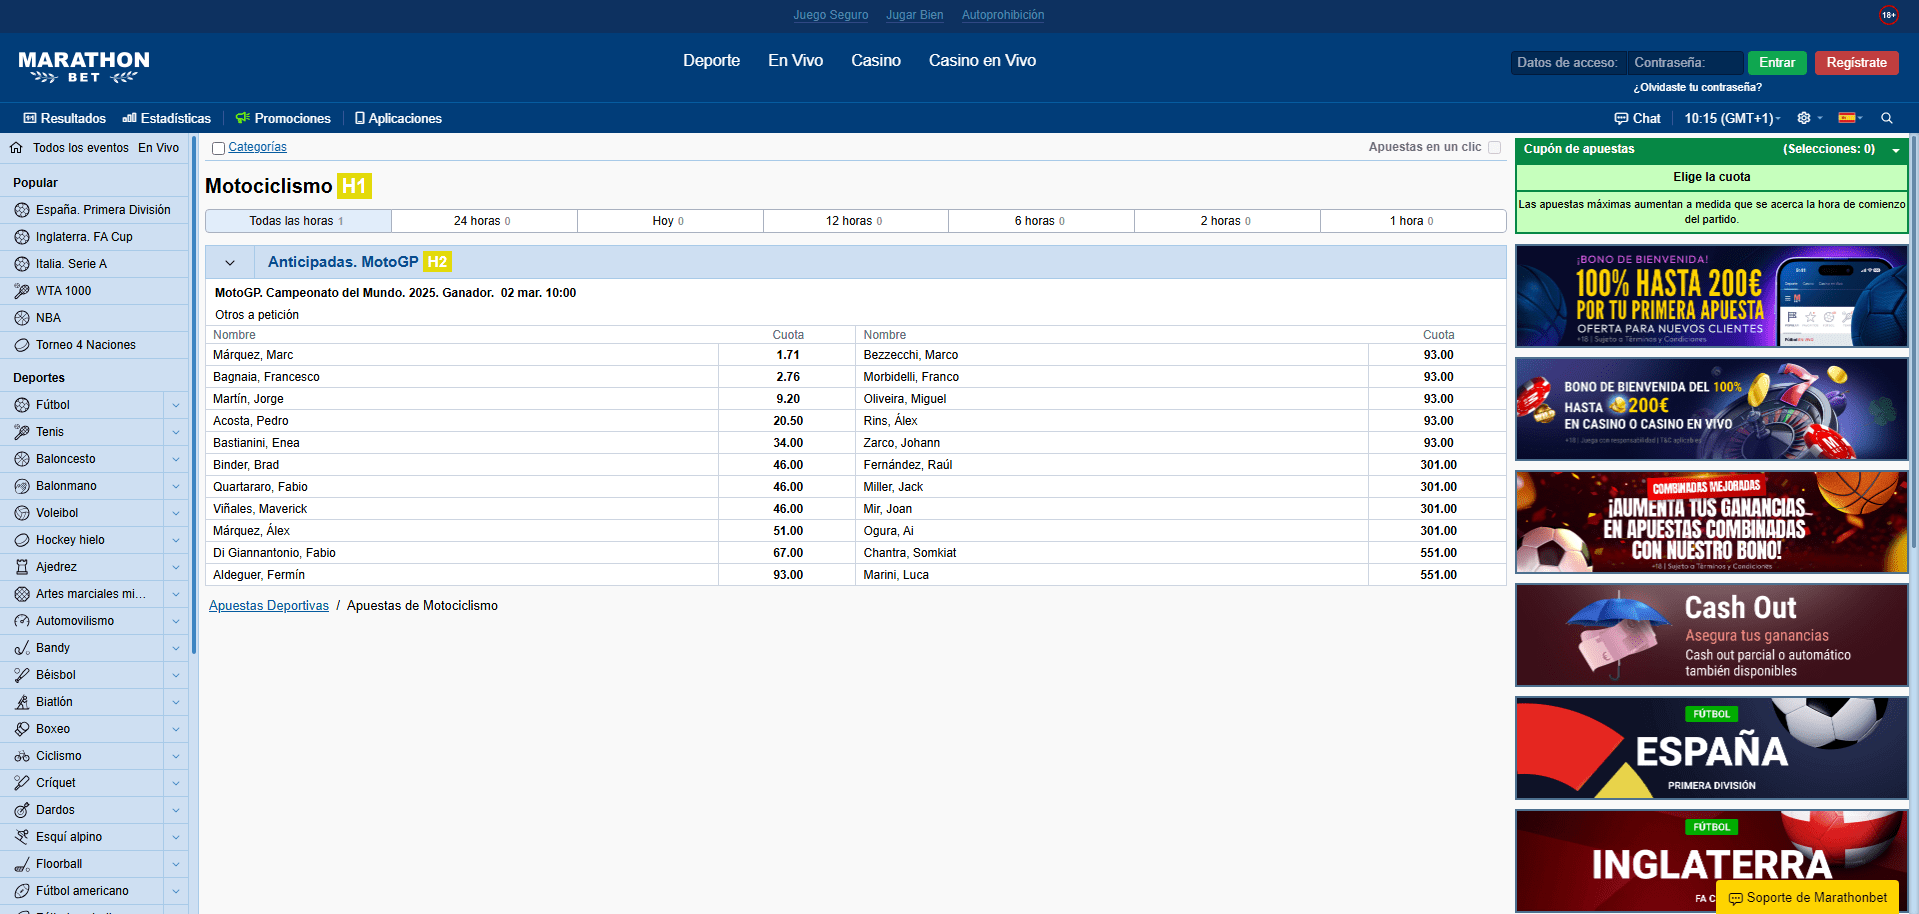Open the Chat toolbar button
This screenshot has width=1919, height=914.
pos(1637,118)
